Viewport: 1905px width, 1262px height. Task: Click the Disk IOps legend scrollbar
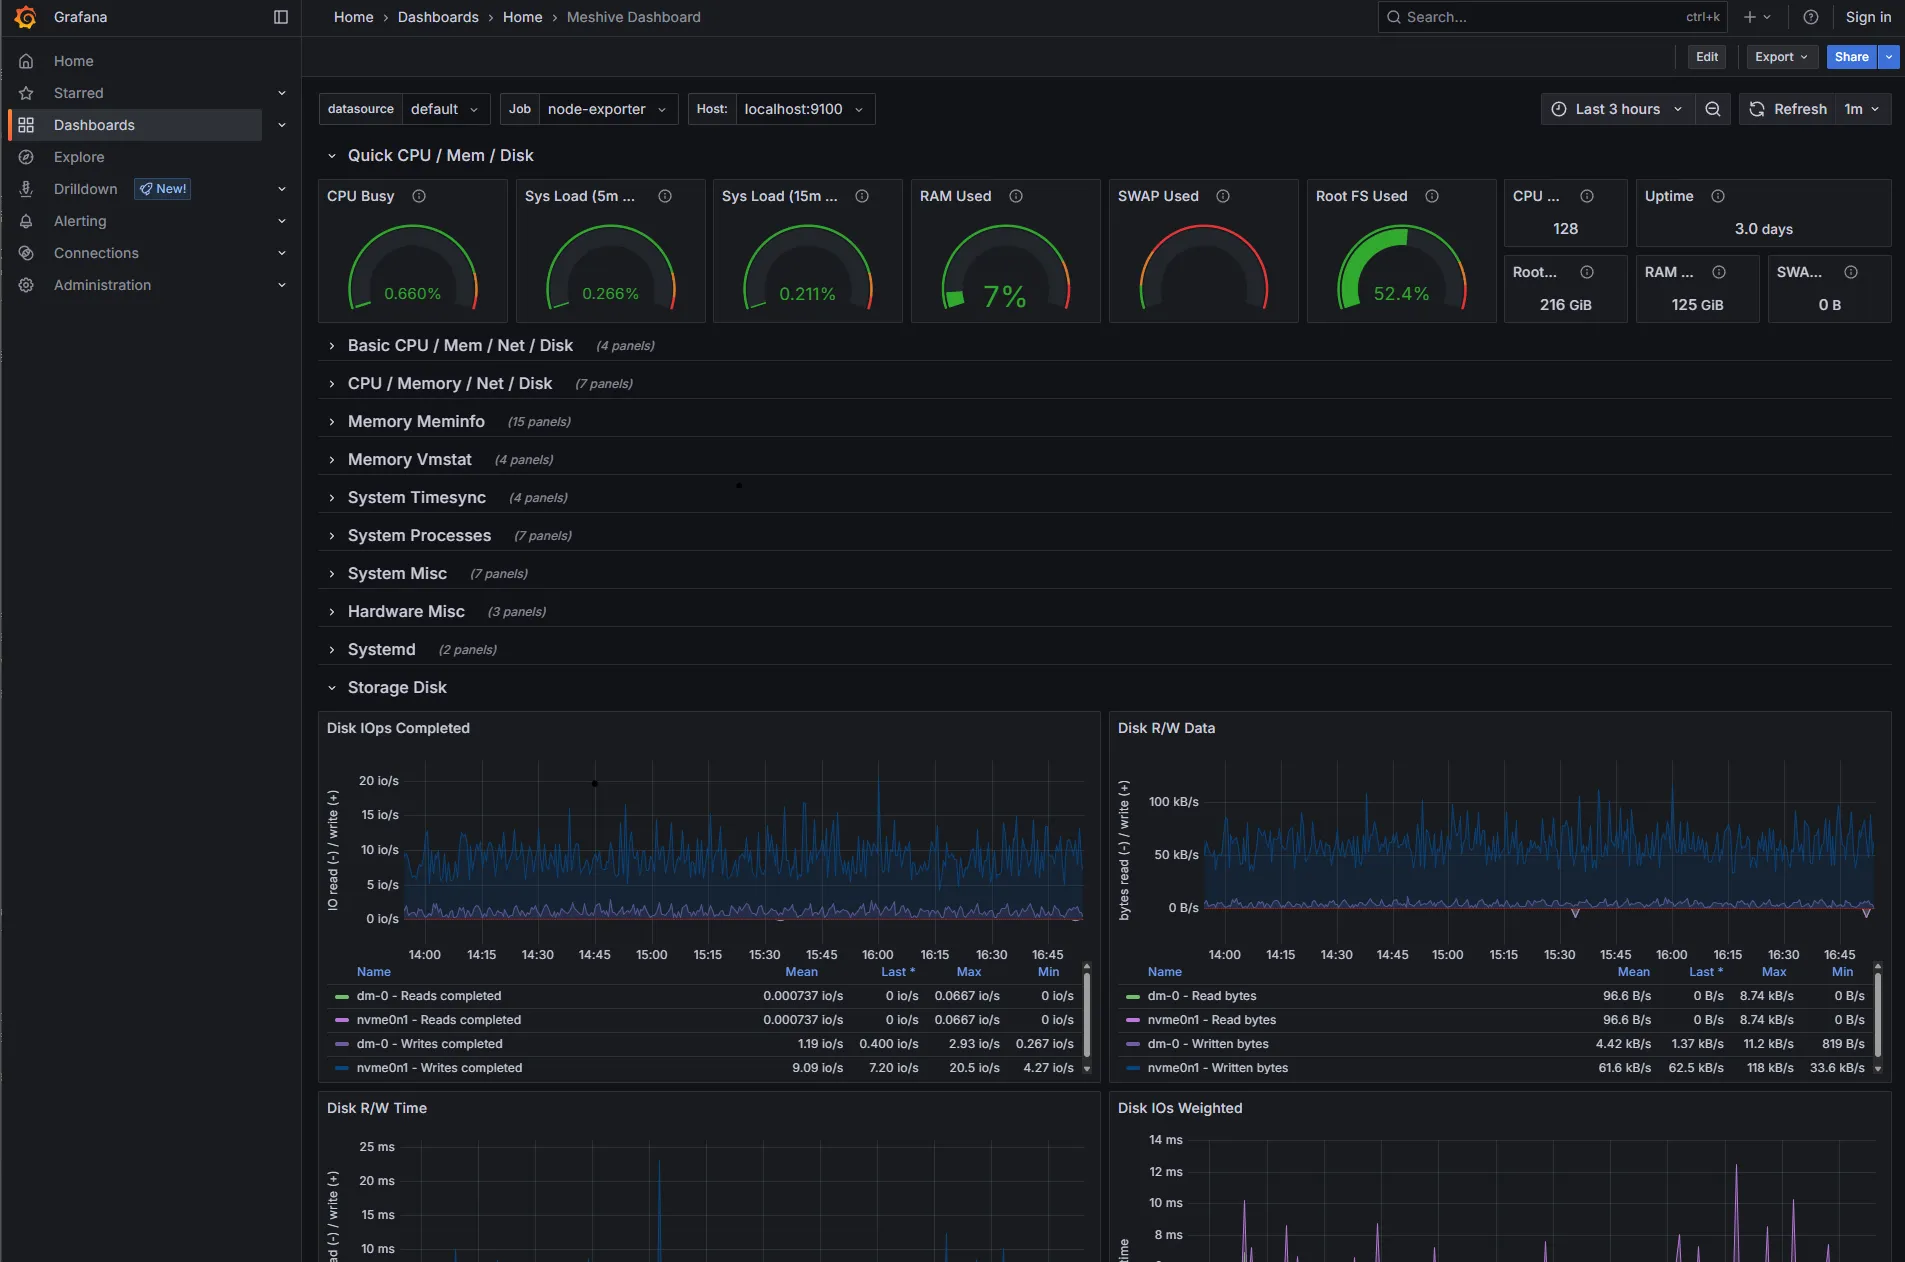pyautogui.click(x=1087, y=1015)
